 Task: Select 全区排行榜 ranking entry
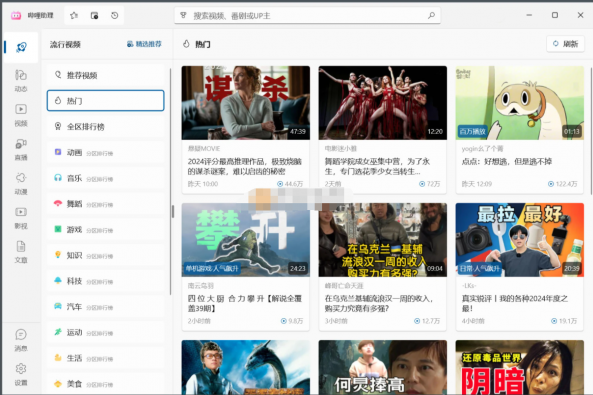coord(106,126)
